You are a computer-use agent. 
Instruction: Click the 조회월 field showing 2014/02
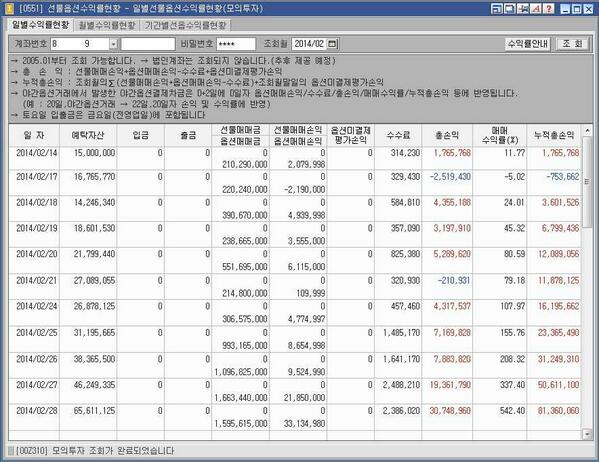click(310, 44)
